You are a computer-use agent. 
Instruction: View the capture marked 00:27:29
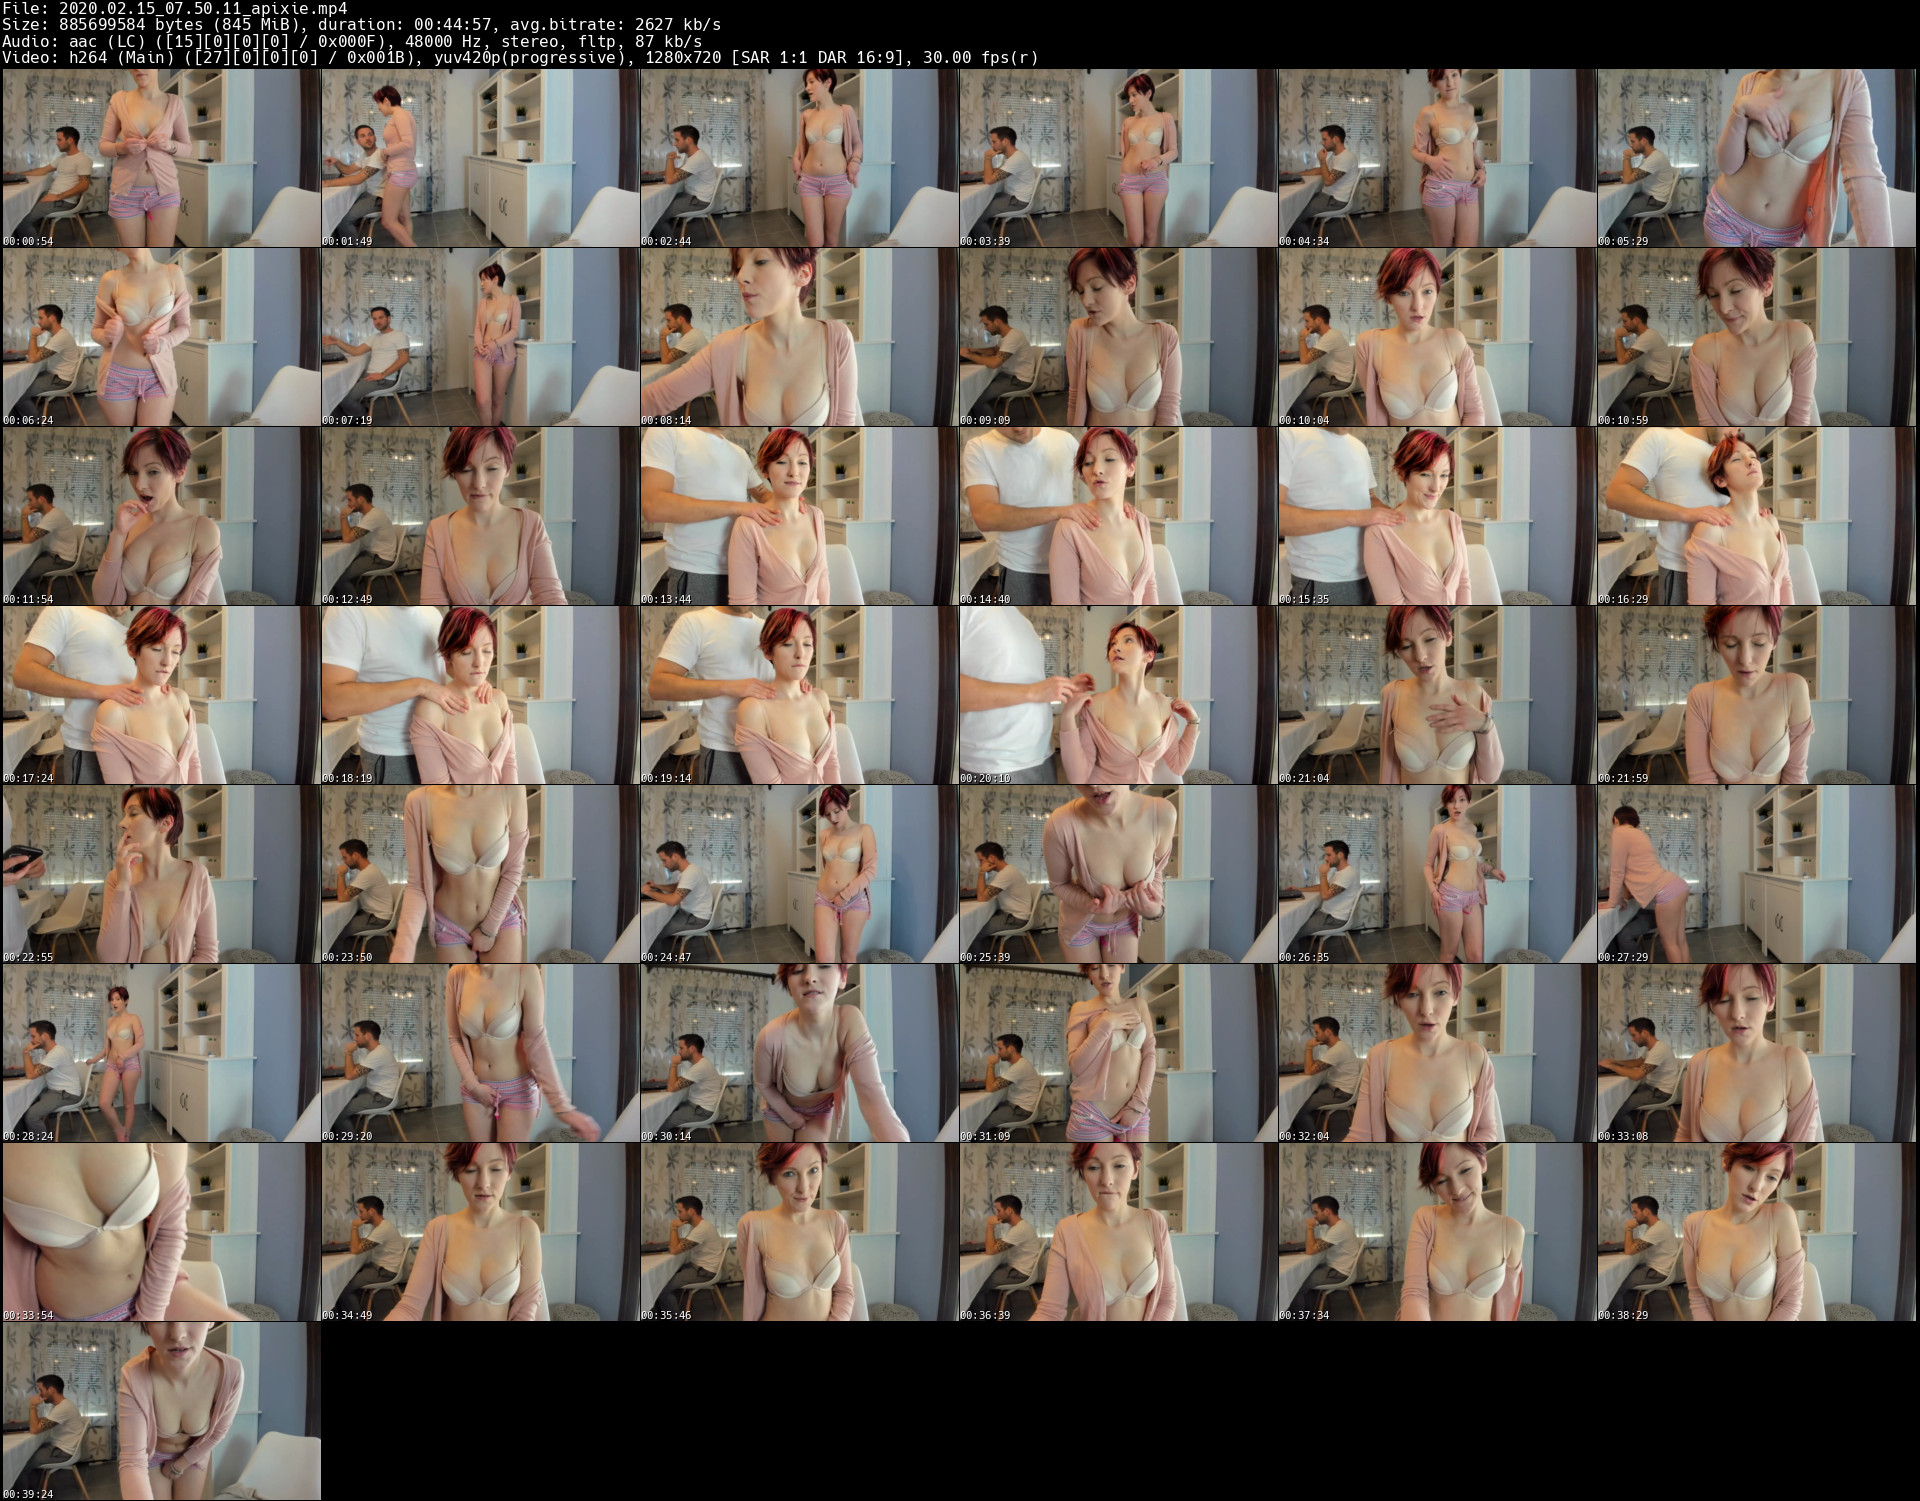coord(1756,874)
